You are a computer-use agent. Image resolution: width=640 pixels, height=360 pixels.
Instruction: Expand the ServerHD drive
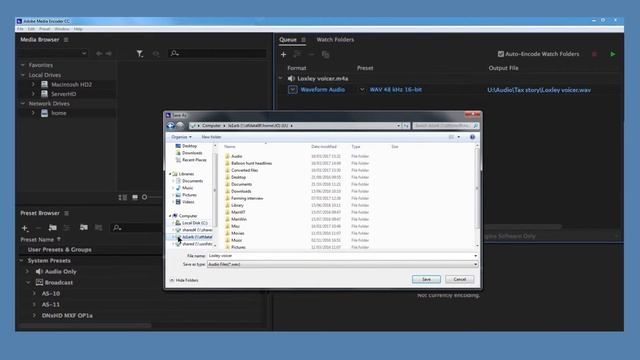33,93
